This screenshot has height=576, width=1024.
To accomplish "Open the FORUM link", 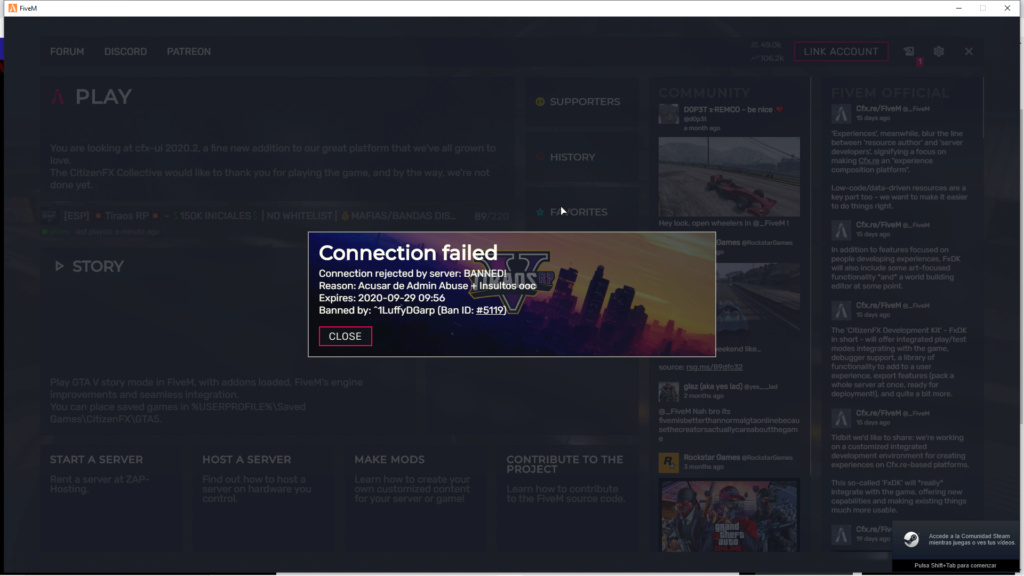I will [67, 52].
